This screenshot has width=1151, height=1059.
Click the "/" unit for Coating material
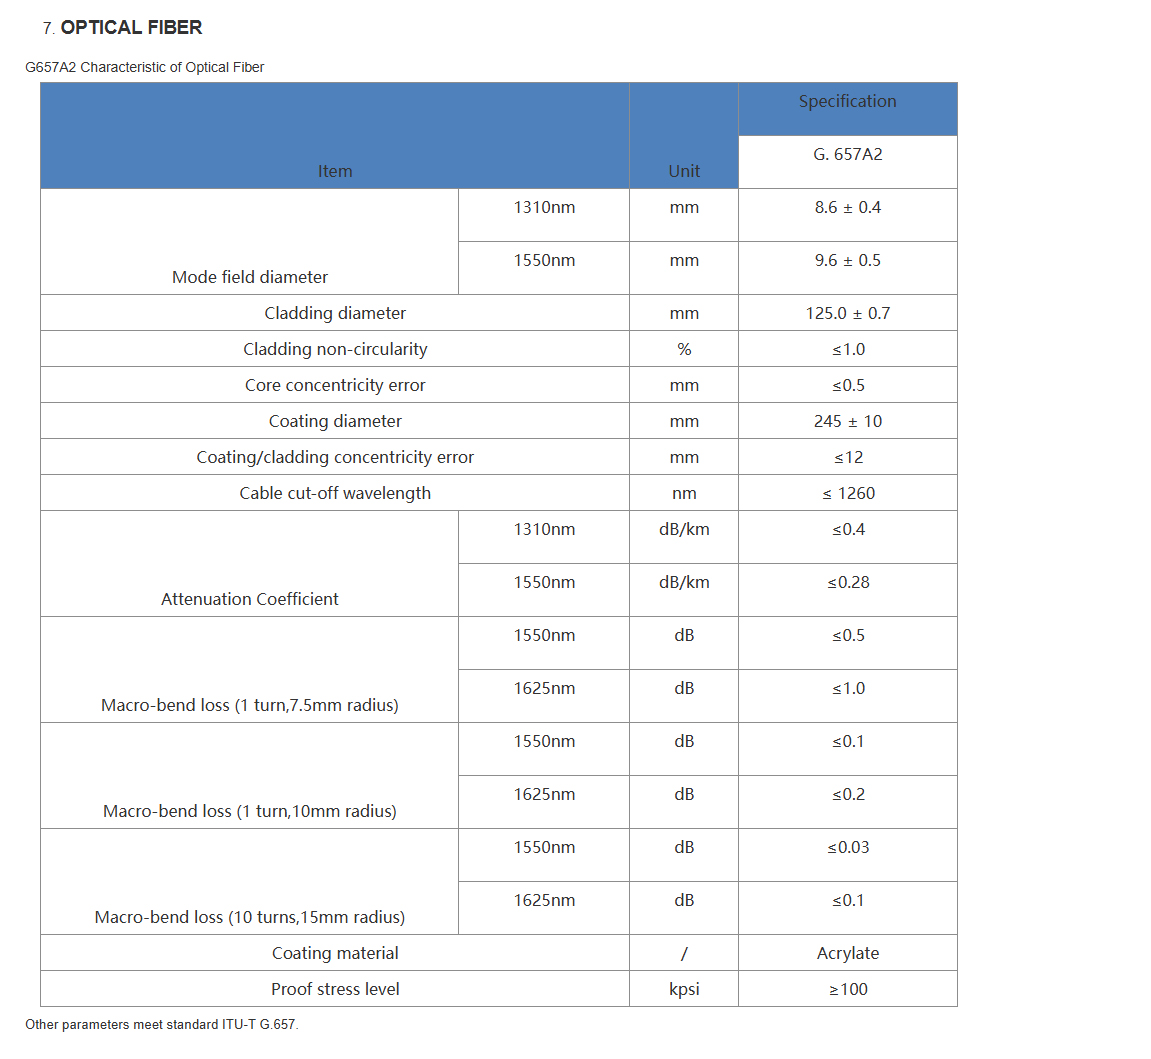[683, 953]
